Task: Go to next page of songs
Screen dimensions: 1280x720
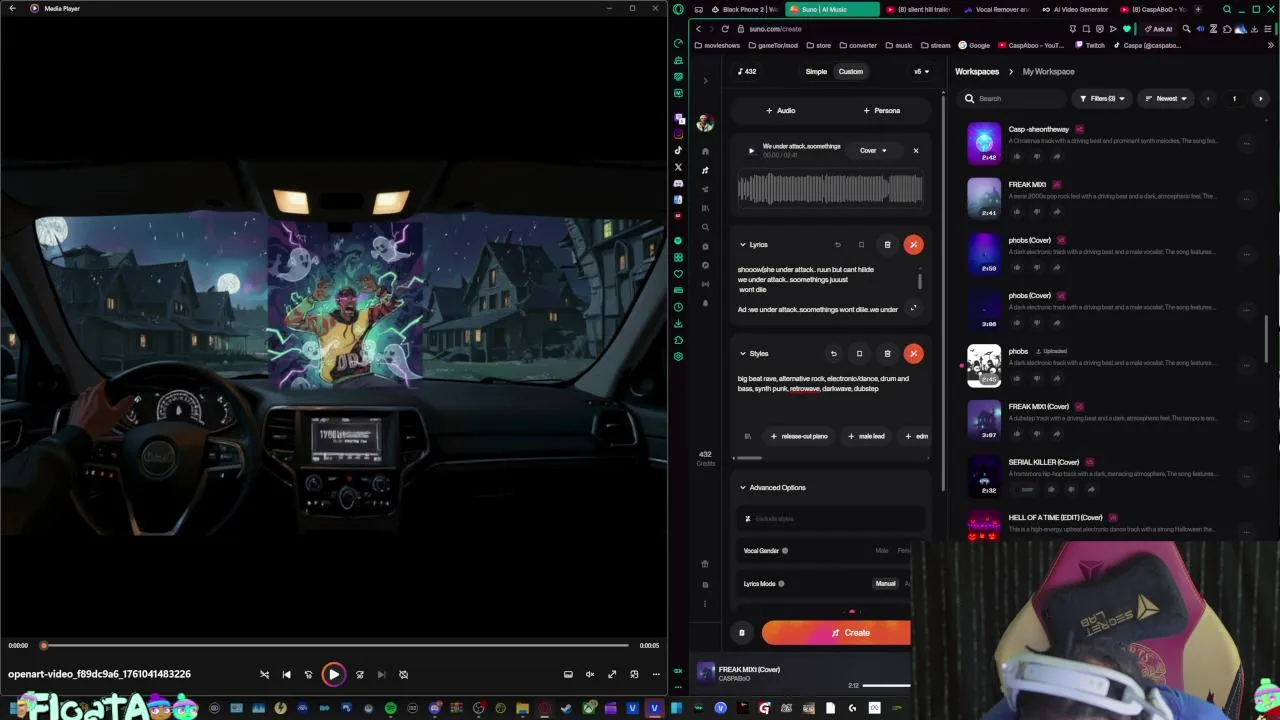Action: (1260, 98)
